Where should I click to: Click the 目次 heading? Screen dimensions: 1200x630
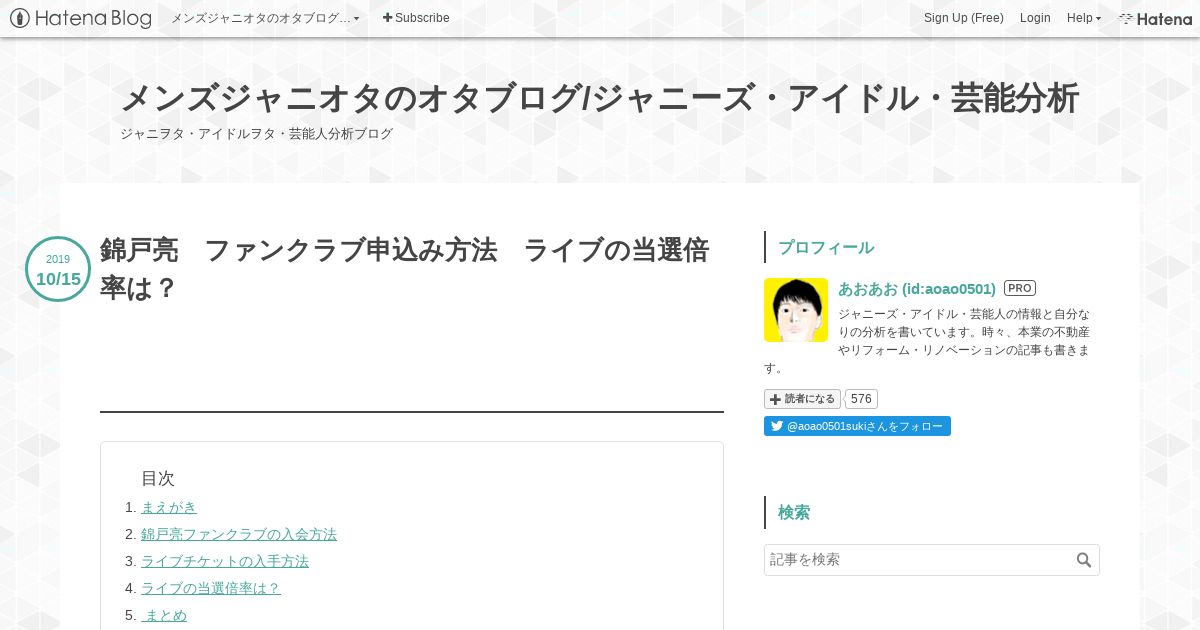[x=158, y=478]
